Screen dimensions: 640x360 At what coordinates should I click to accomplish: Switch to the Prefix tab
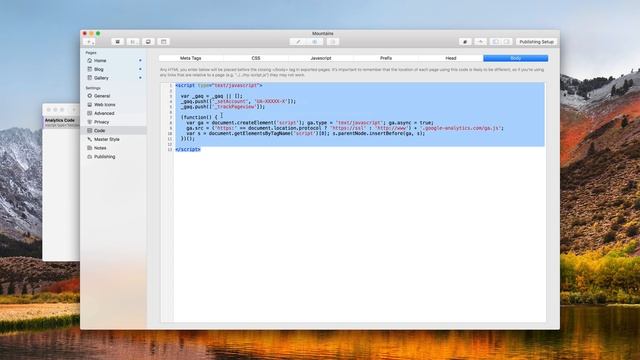386,58
